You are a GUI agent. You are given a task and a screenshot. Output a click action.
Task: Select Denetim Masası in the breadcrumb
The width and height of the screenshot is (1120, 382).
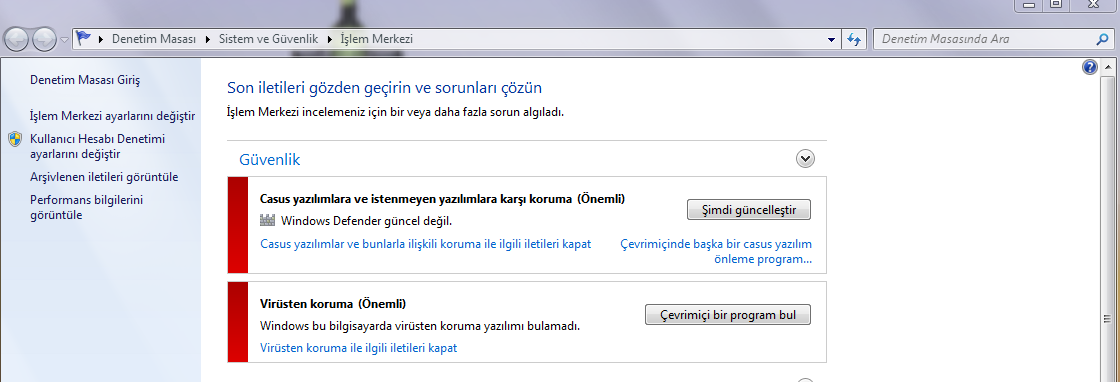tap(154, 39)
